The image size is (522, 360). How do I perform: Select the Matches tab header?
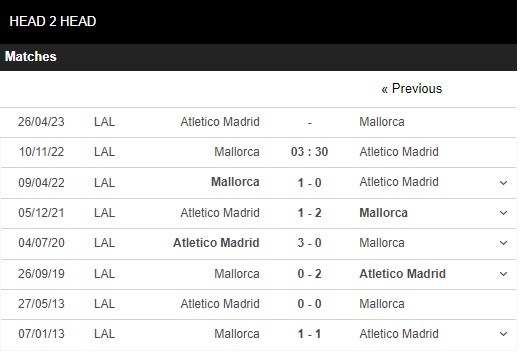click(x=31, y=56)
